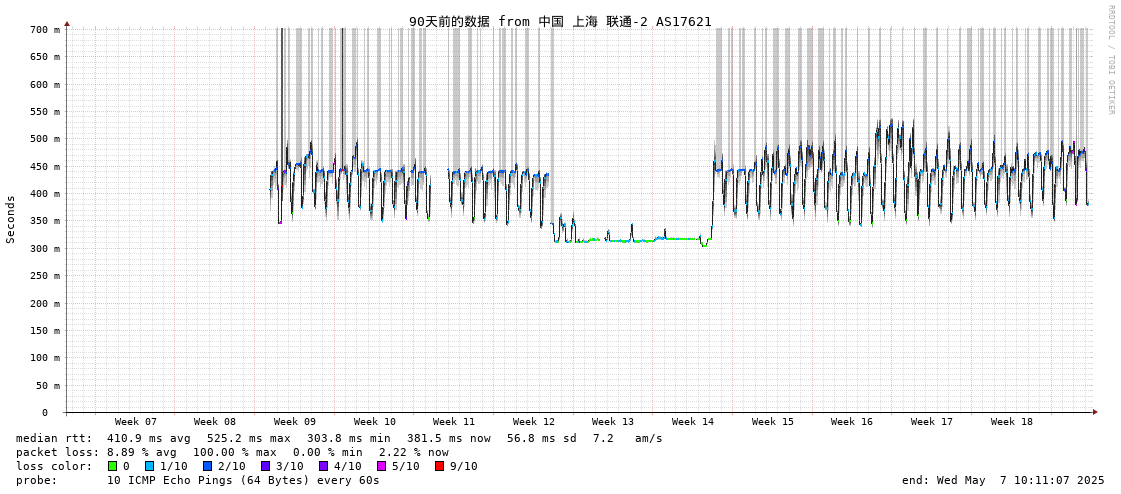
Task: Click the 303.8 ms min value
Action: click(x=347, y=438)
